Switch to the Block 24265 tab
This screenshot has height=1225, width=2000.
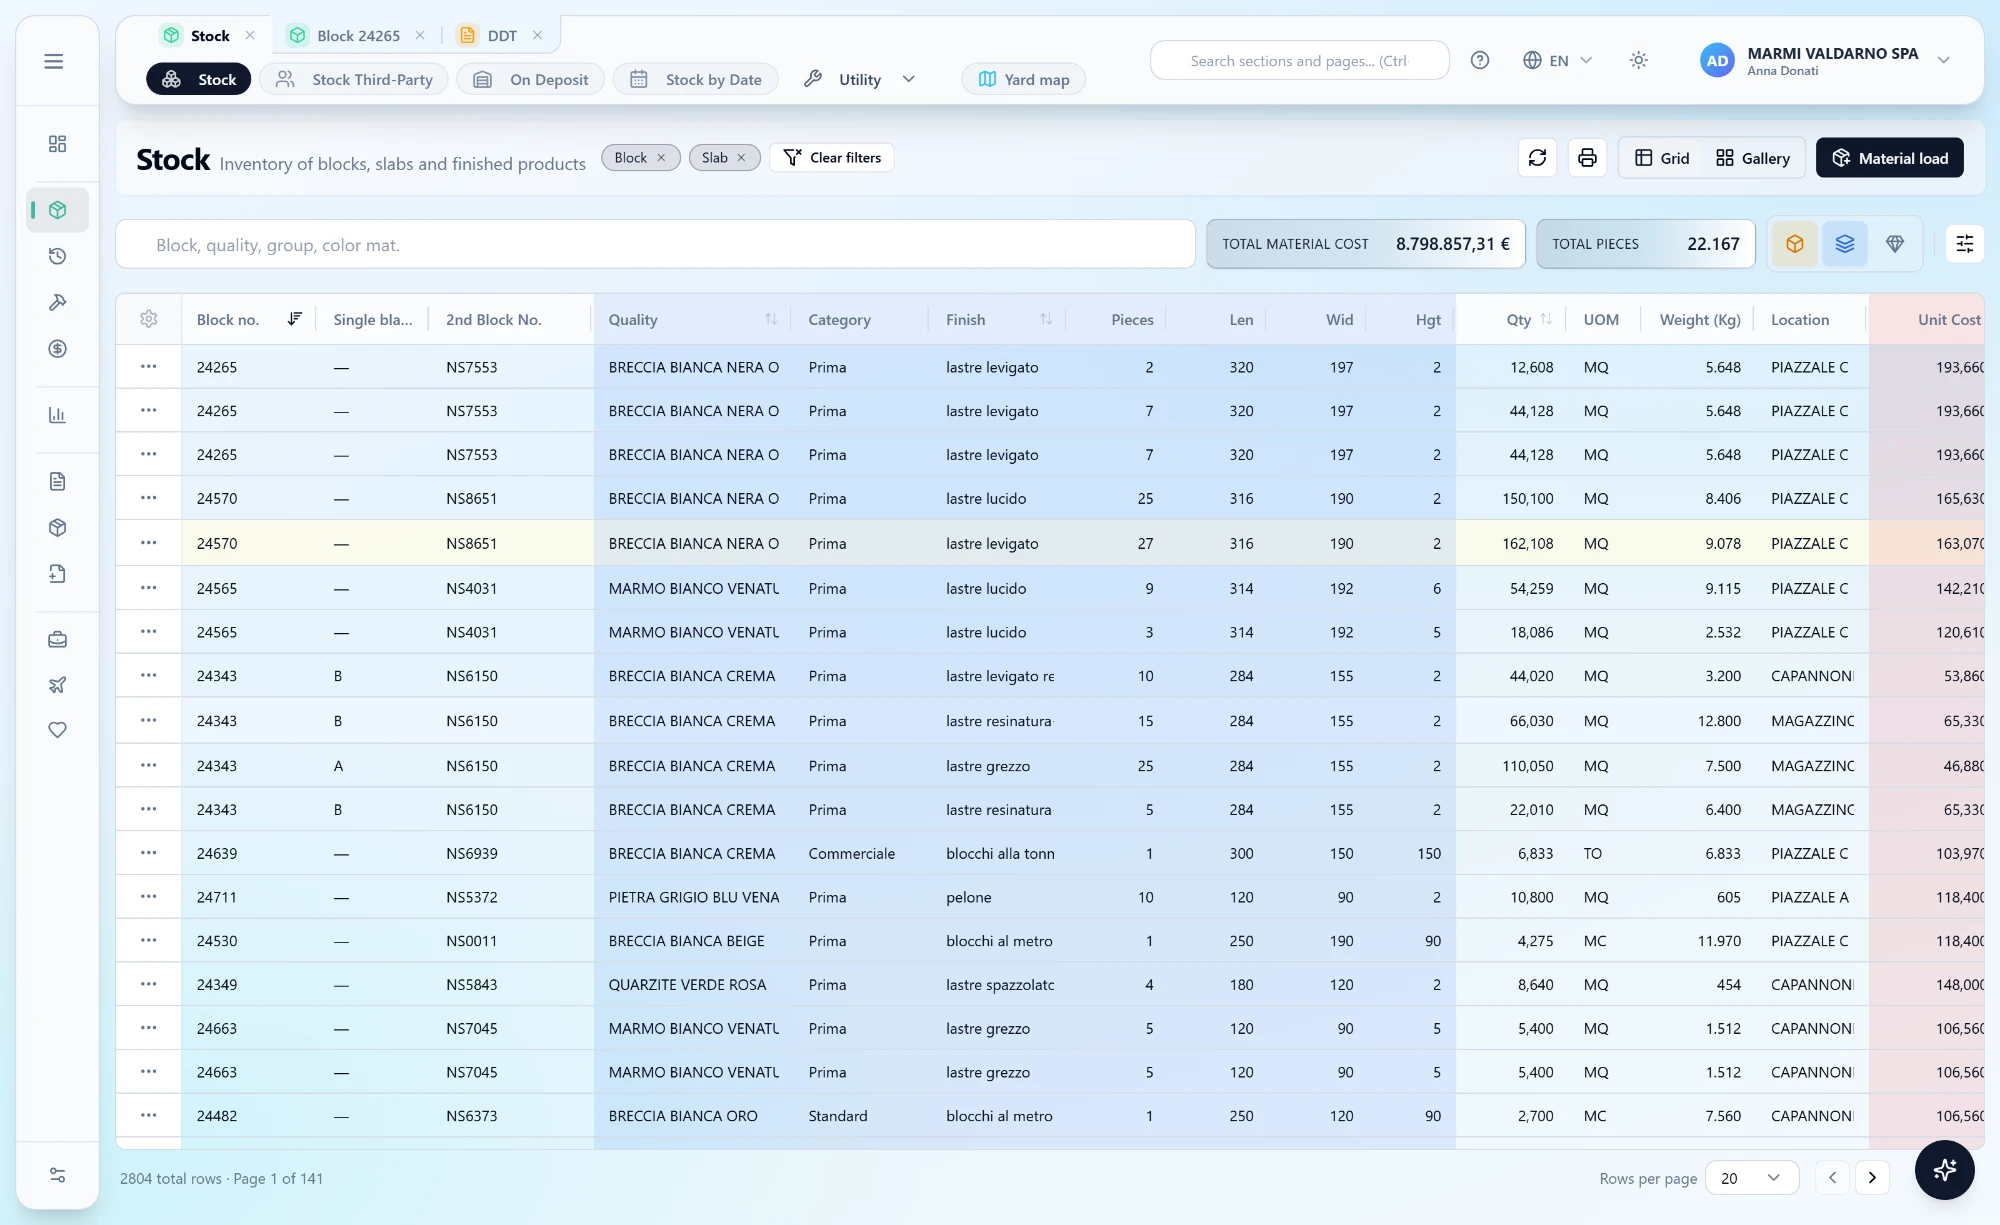coord(356,35)
